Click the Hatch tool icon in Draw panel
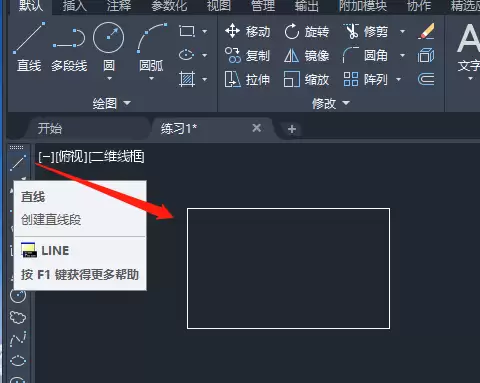The image size is (480, 383). 187,79
